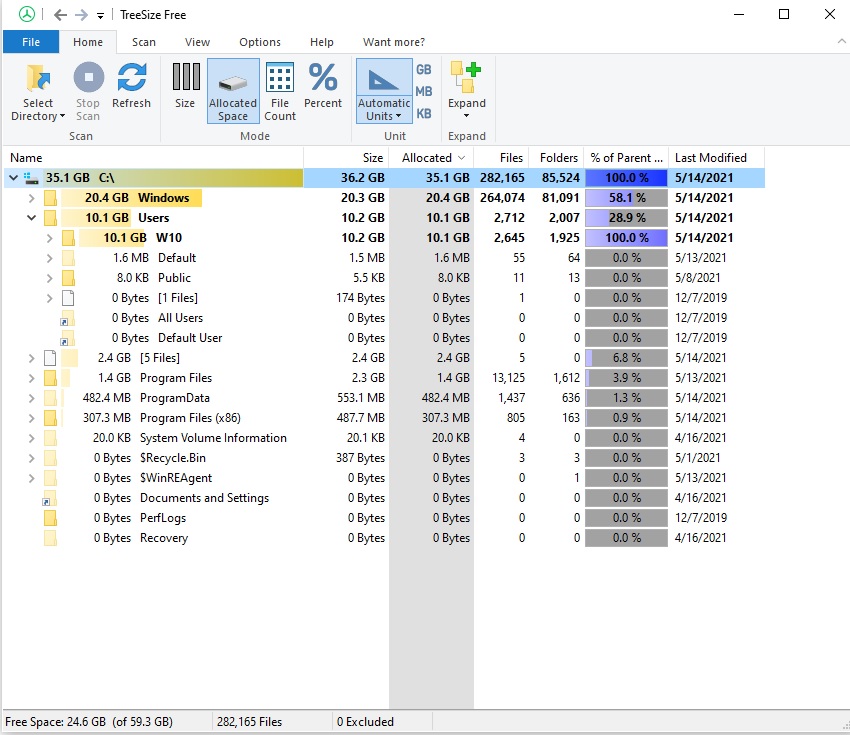This screenshot has height=735, width=850.
Task: Sort by the Size column header
Action: pos(346,158)
